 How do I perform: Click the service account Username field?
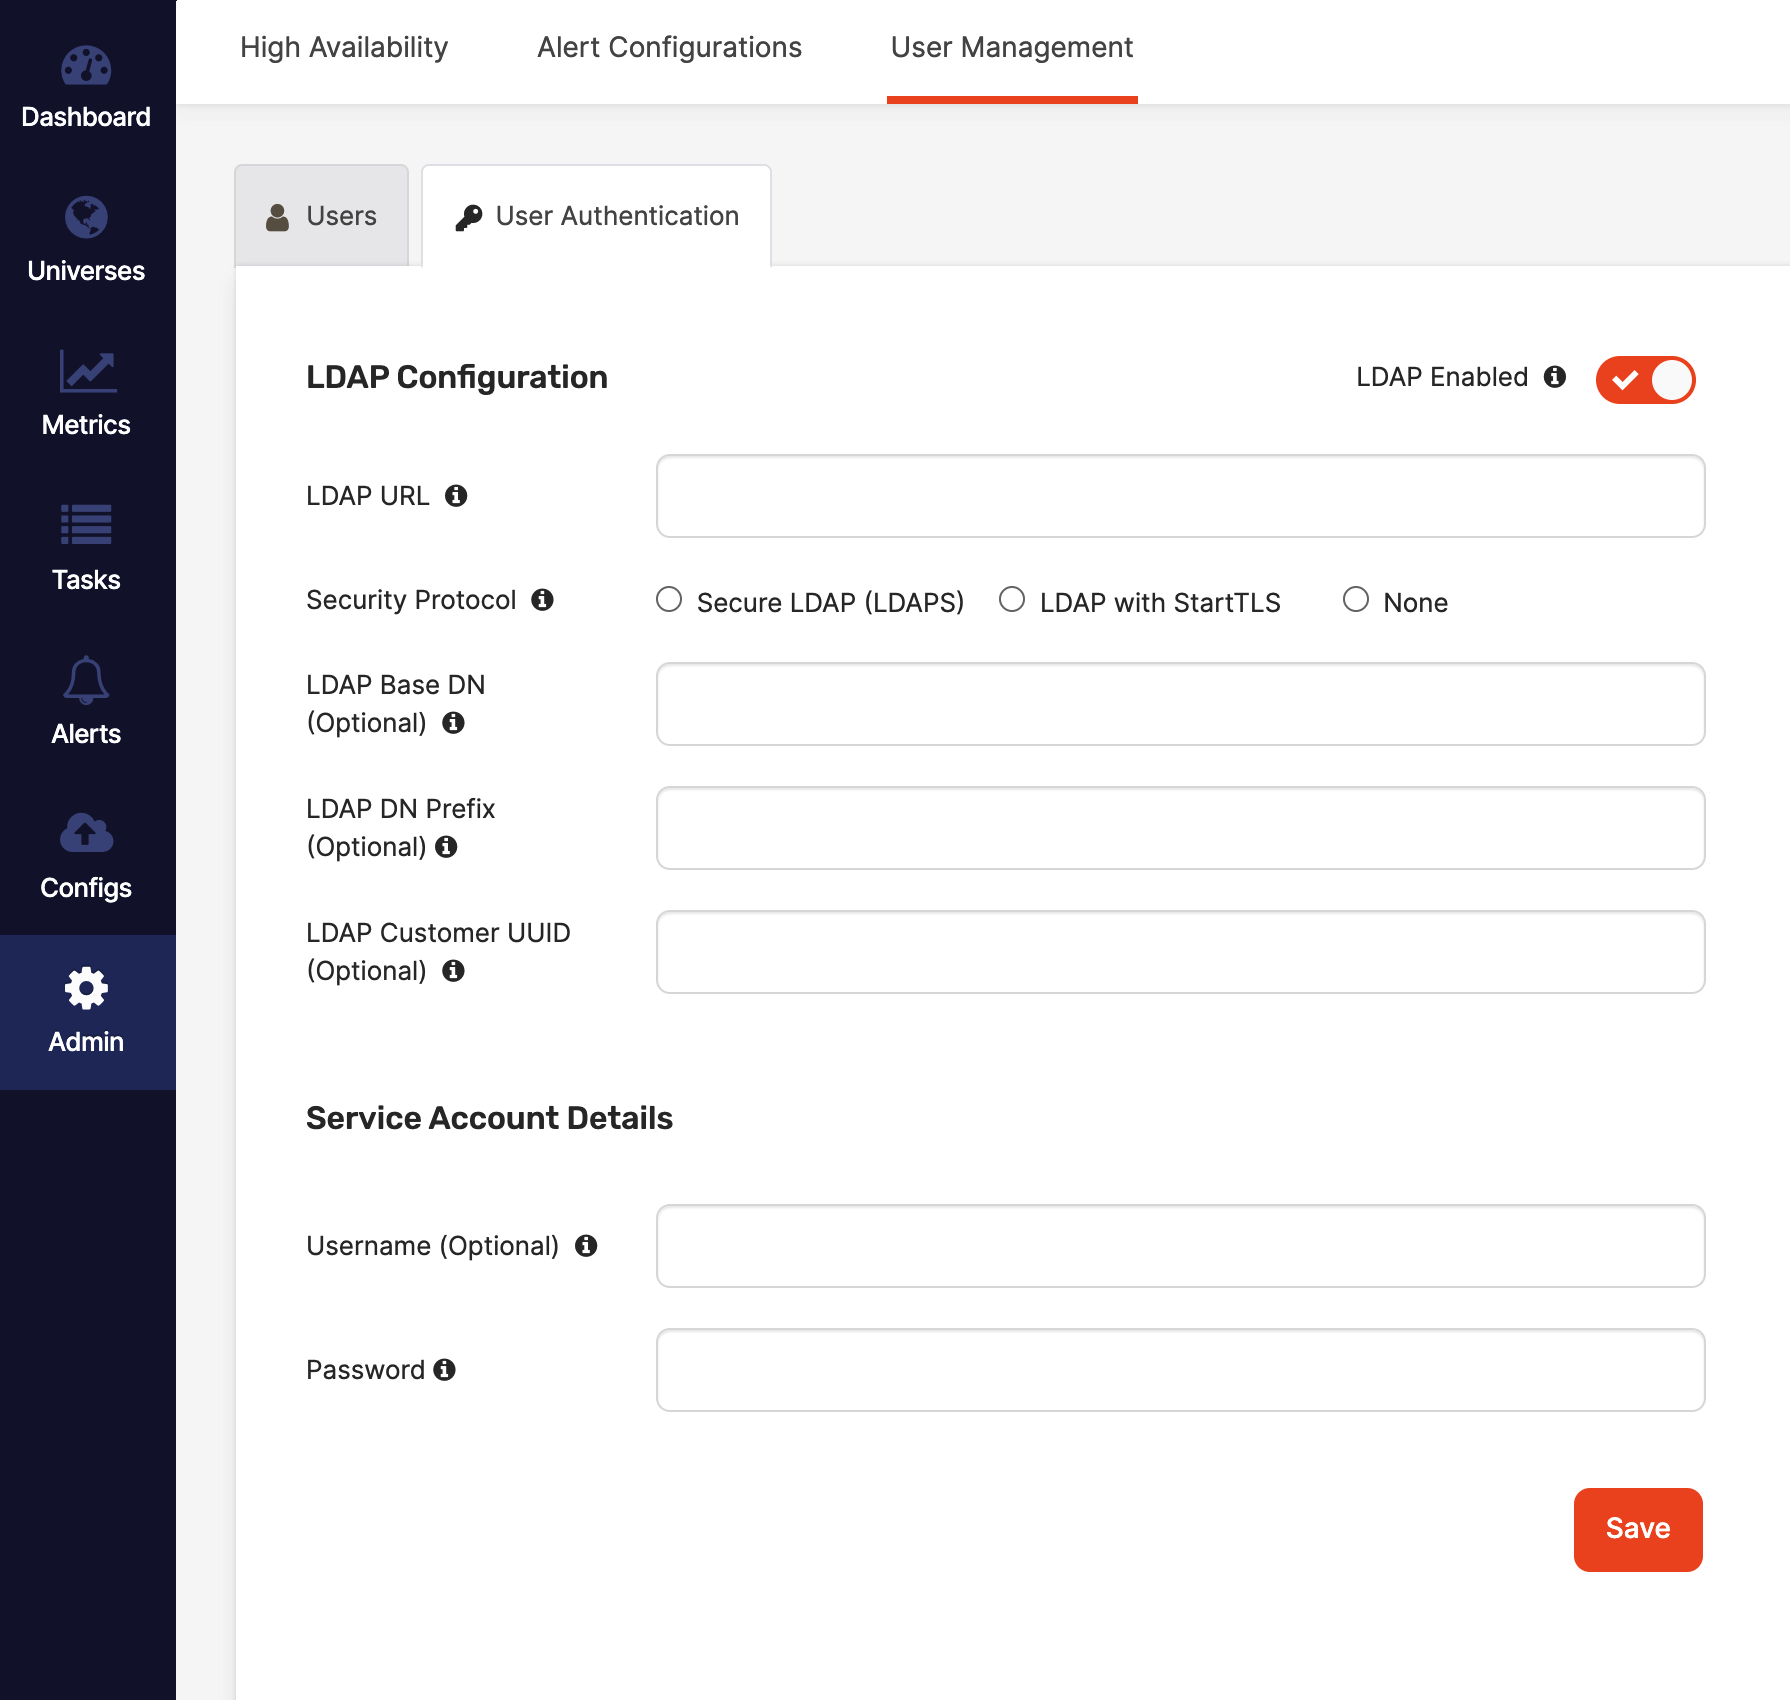point(1180,1246)
